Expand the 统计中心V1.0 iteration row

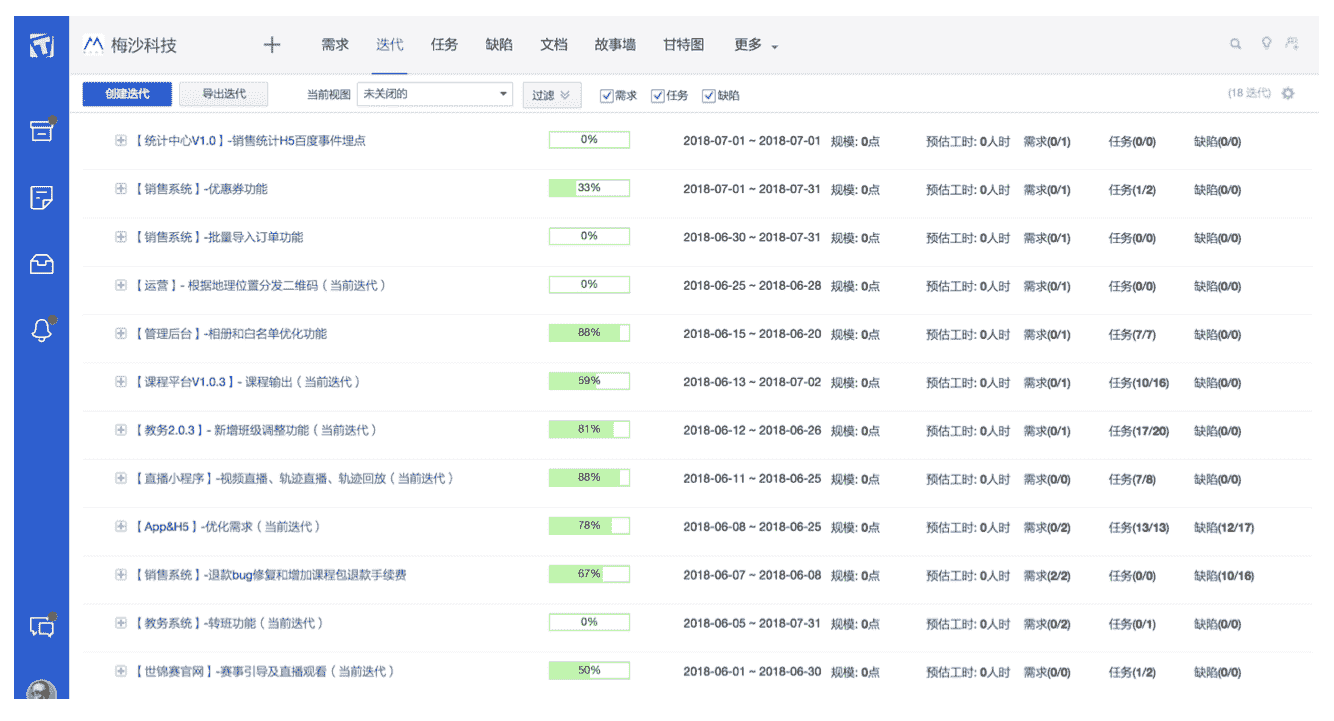120,141
